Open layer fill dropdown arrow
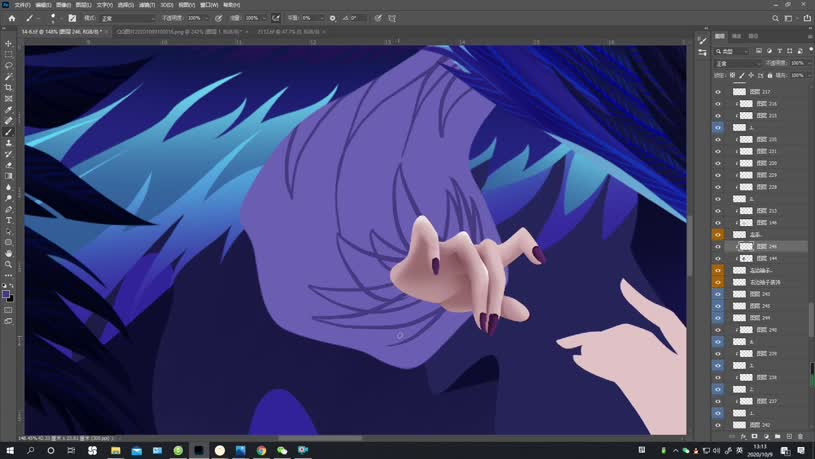Screen dimensions: 815x459 [809, 75]
